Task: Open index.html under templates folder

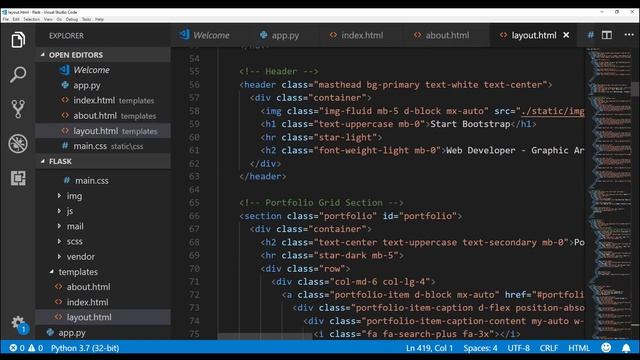Action: pyautogui.click(x=103, y=302)
